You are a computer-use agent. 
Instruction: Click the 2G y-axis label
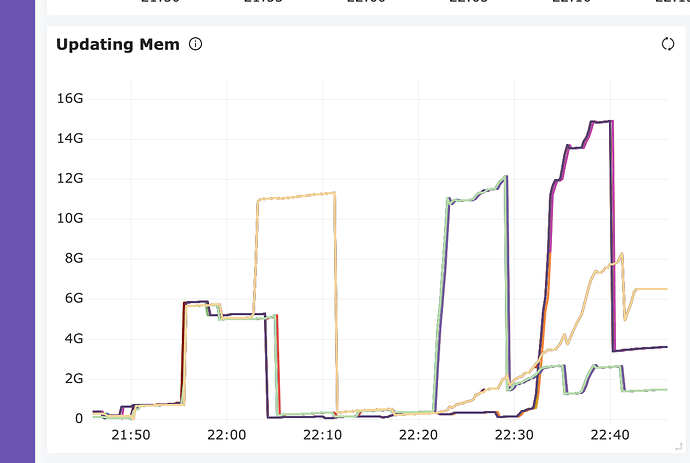[74, 378]
